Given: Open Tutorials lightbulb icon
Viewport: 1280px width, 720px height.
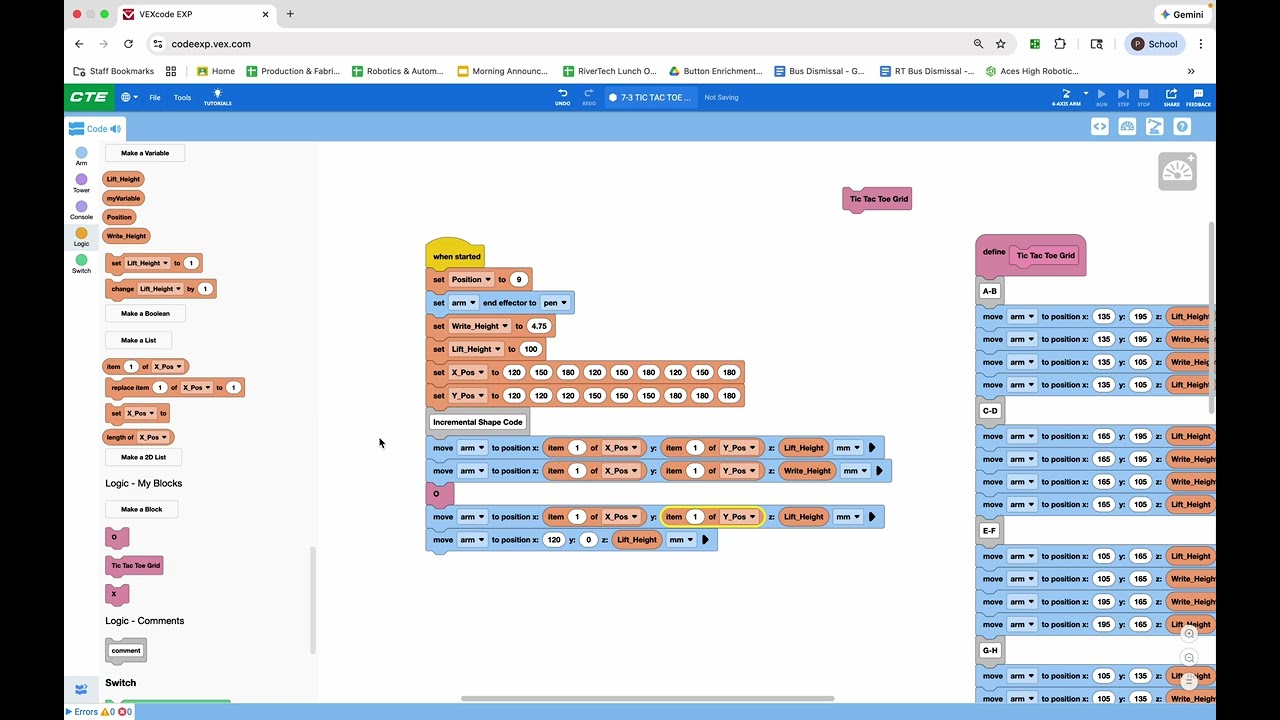Looking at the screenshot, I should tap(218, 97).
